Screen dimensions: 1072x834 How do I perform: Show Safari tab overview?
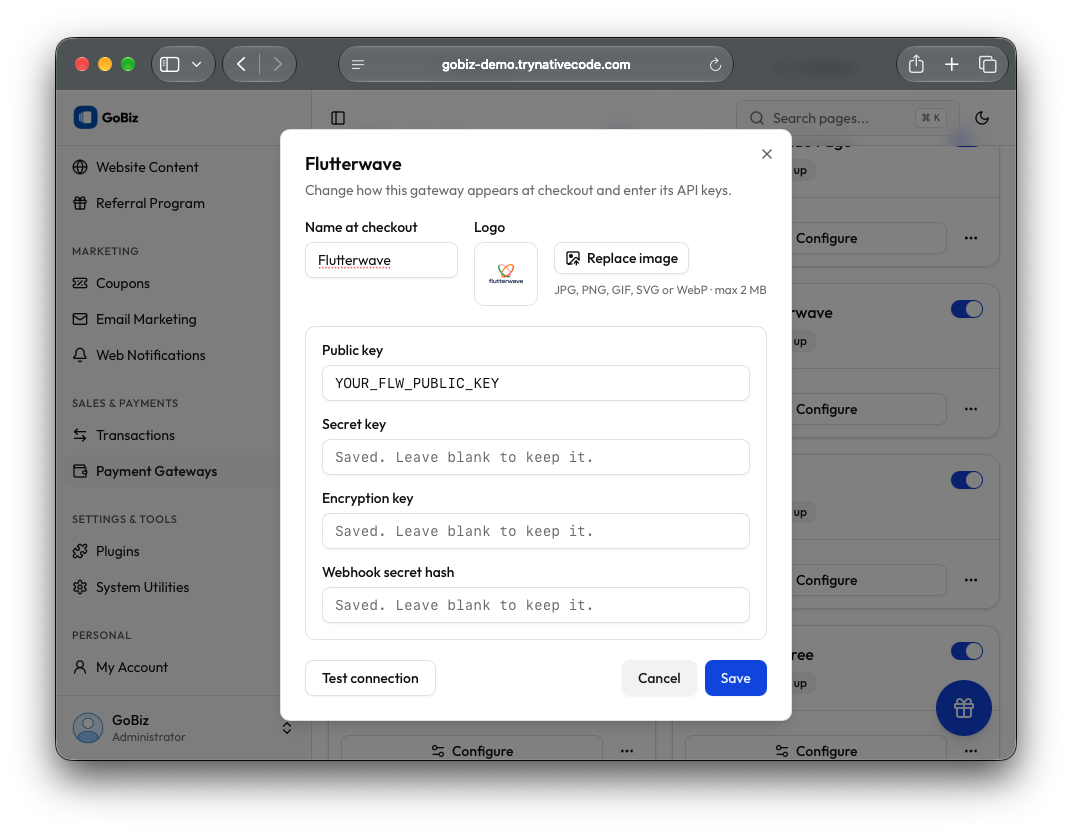coord(987,64)
